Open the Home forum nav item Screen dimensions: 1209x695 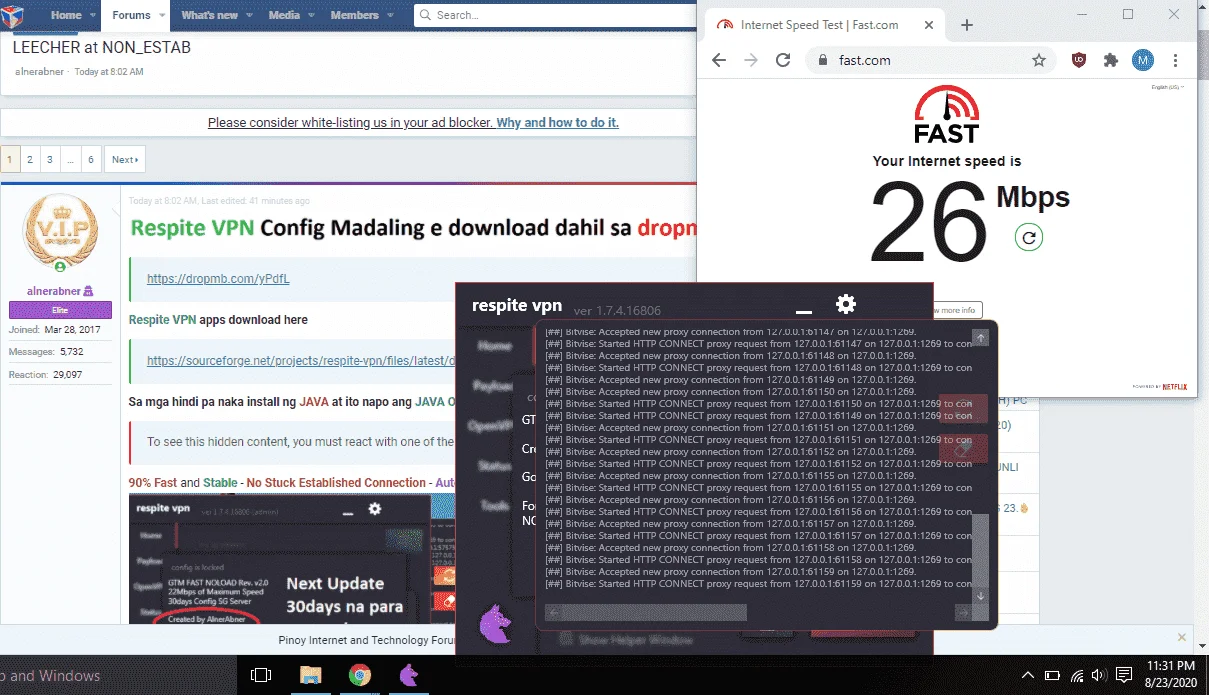(66, 15)
